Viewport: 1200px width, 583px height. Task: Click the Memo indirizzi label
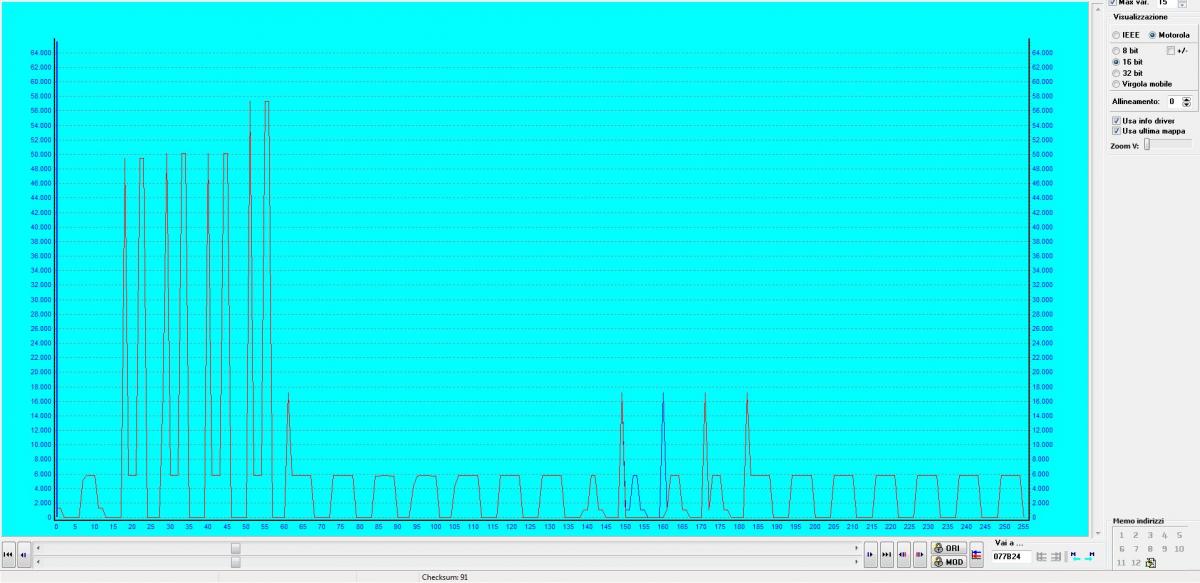1137,521
